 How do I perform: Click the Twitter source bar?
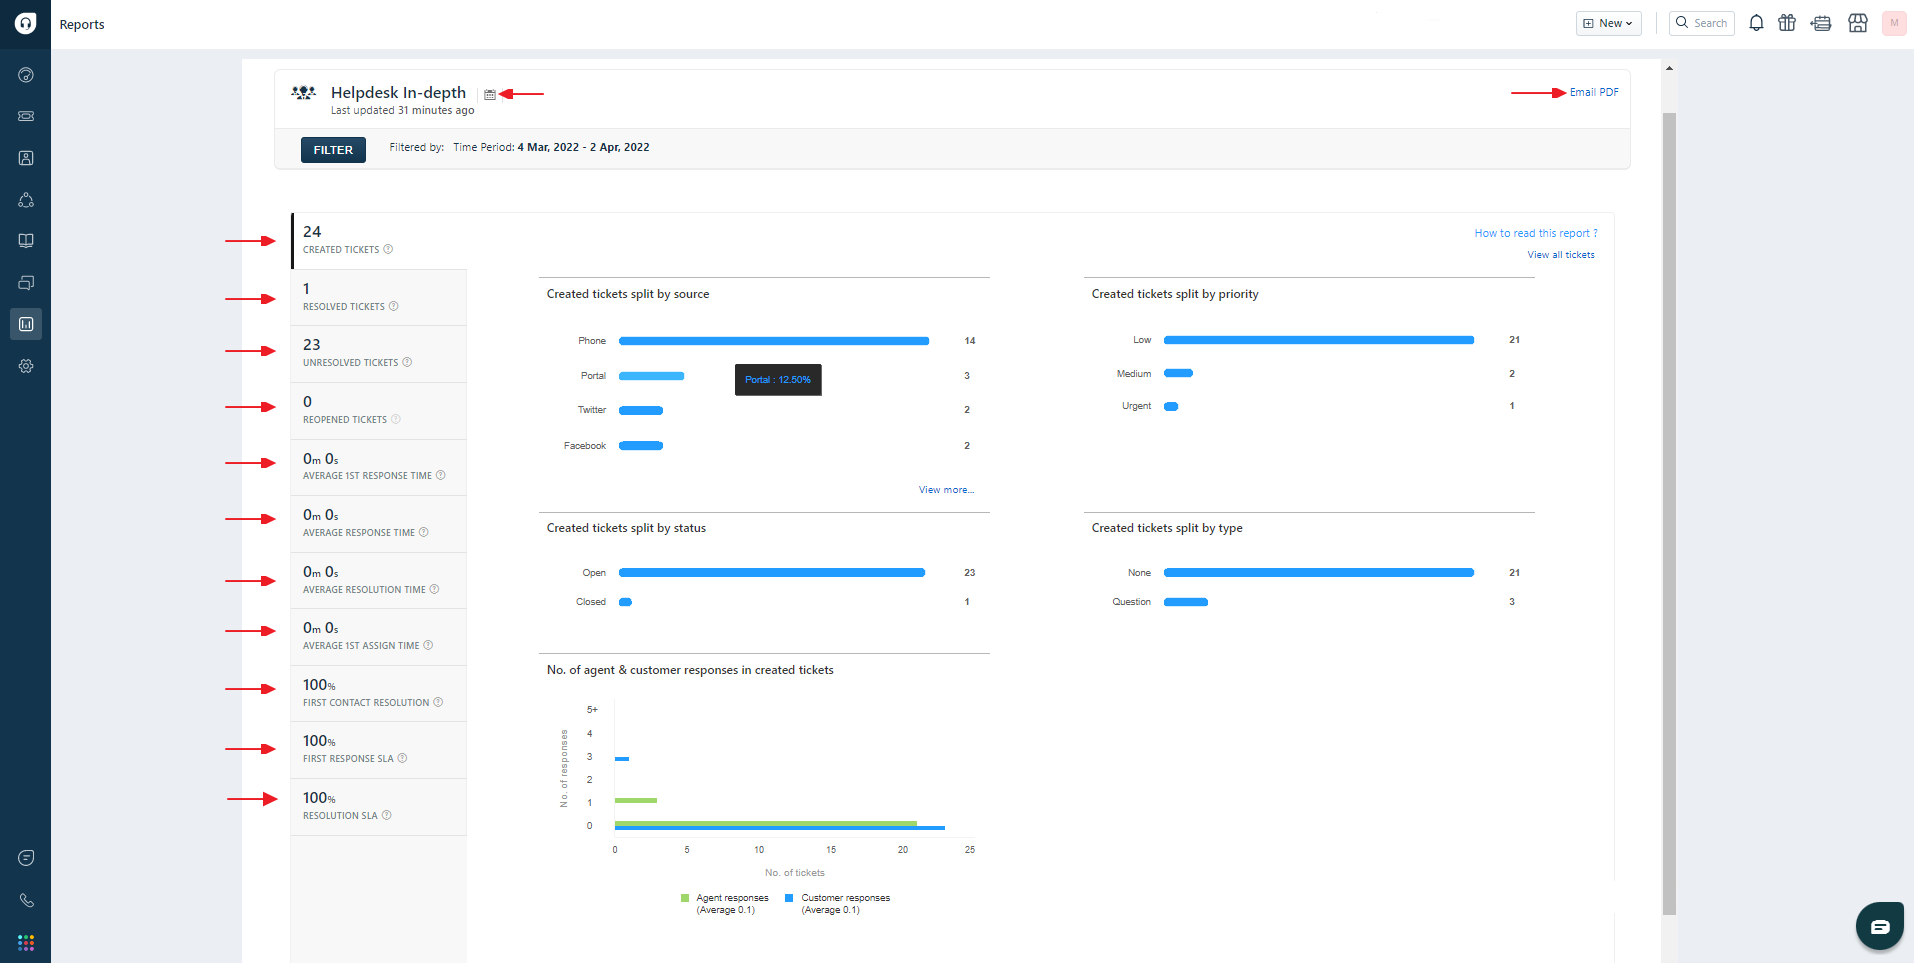tap(641, 411)
